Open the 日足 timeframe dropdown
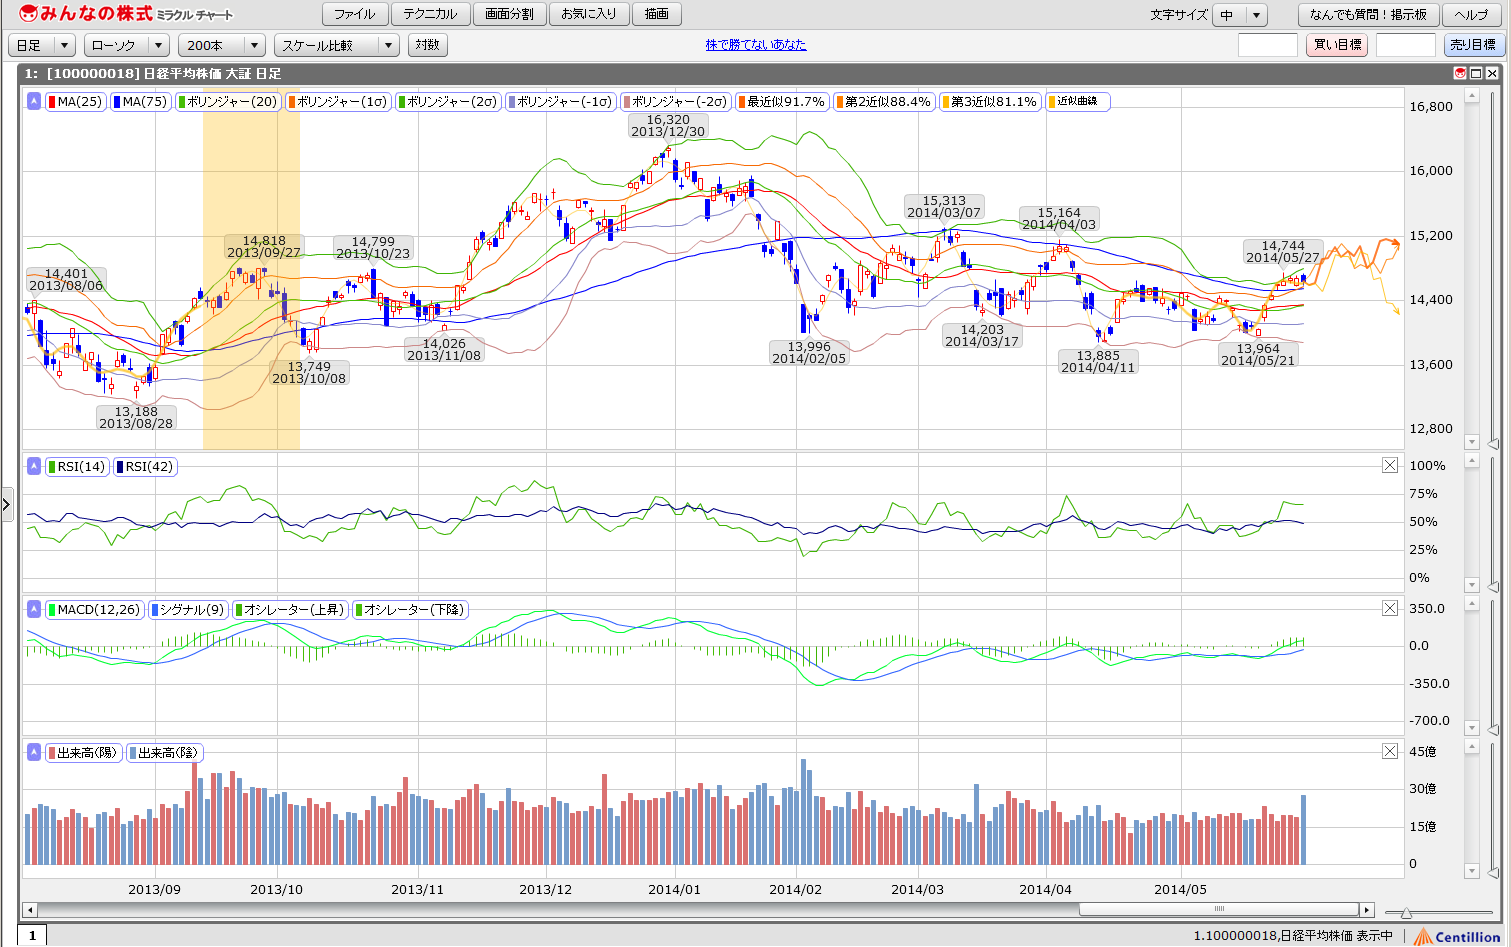1511x947 pixels. click(42, 45)
